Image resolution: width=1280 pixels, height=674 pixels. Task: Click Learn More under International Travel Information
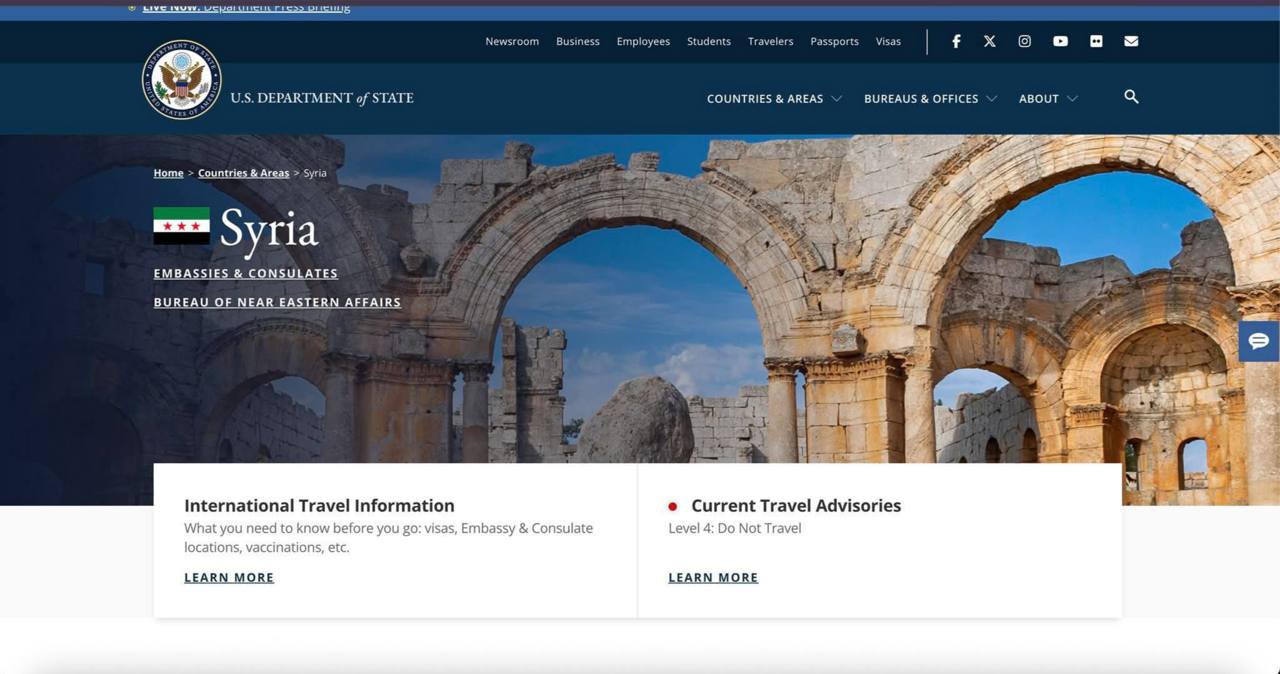(229, 577)
